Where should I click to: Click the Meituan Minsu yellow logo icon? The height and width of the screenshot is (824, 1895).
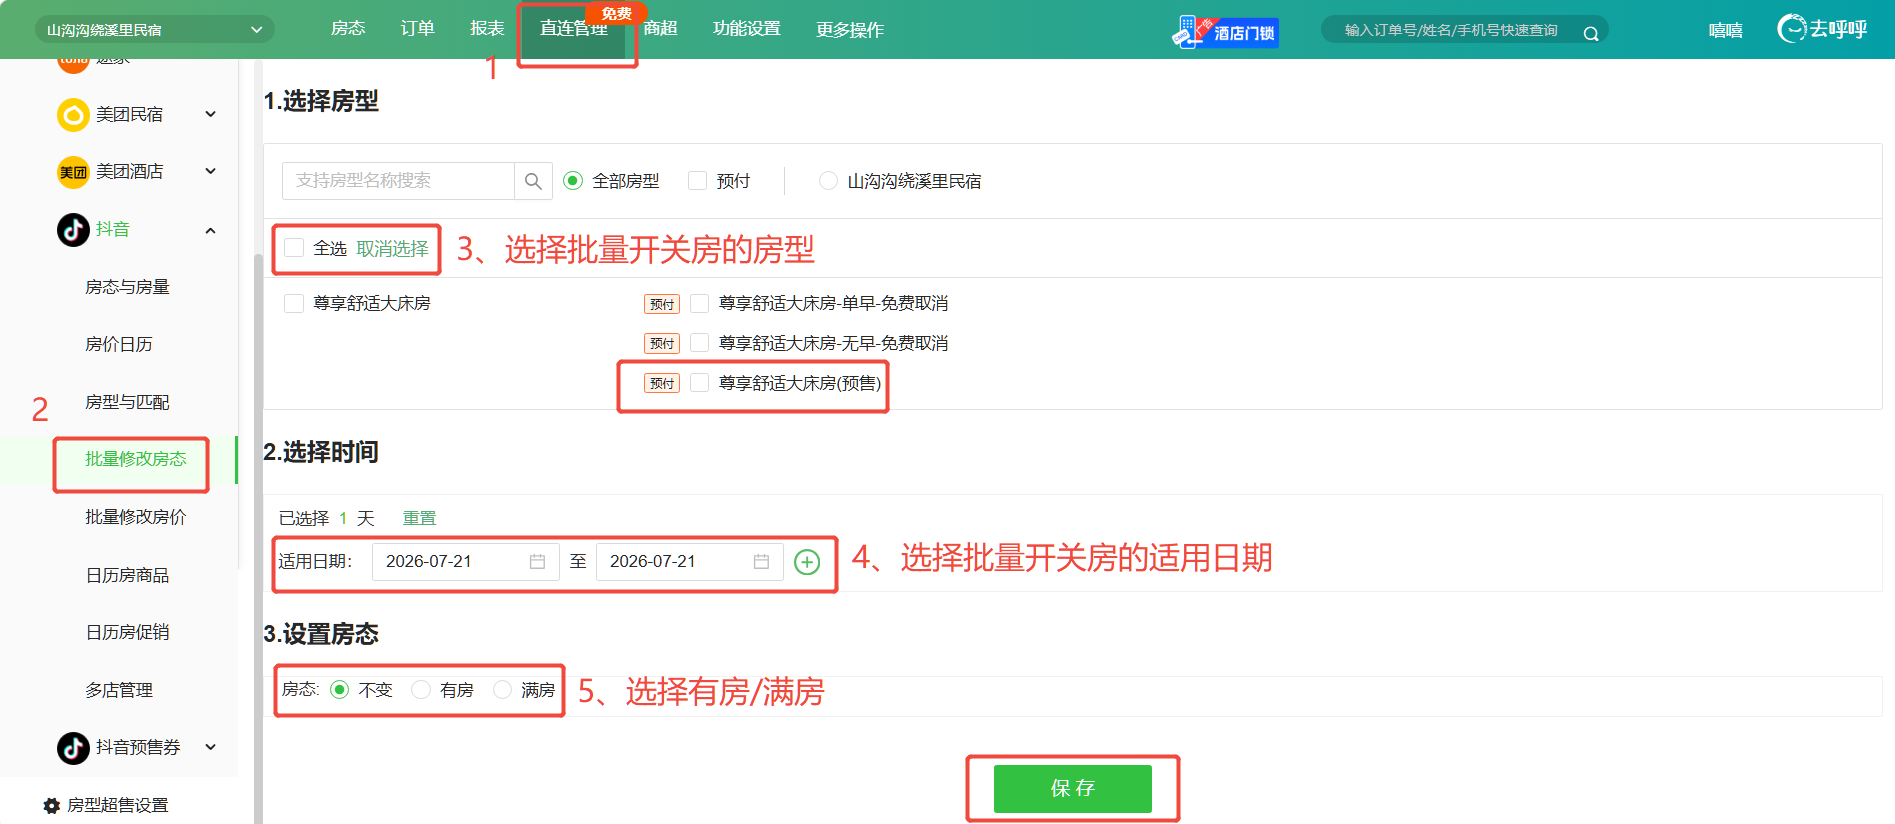point(73,115)
